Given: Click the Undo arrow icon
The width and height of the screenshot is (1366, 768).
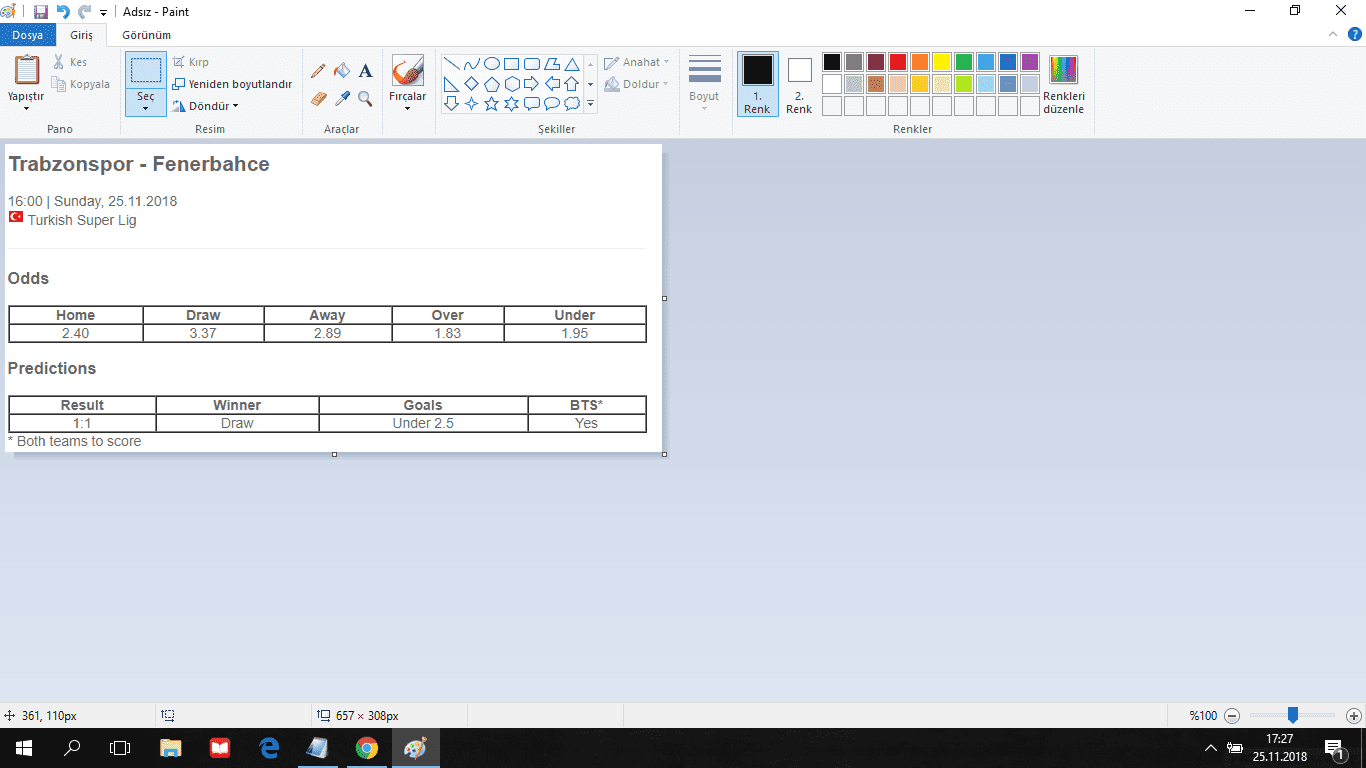Looking at the screenshot, I should click(x=63, y=12).
